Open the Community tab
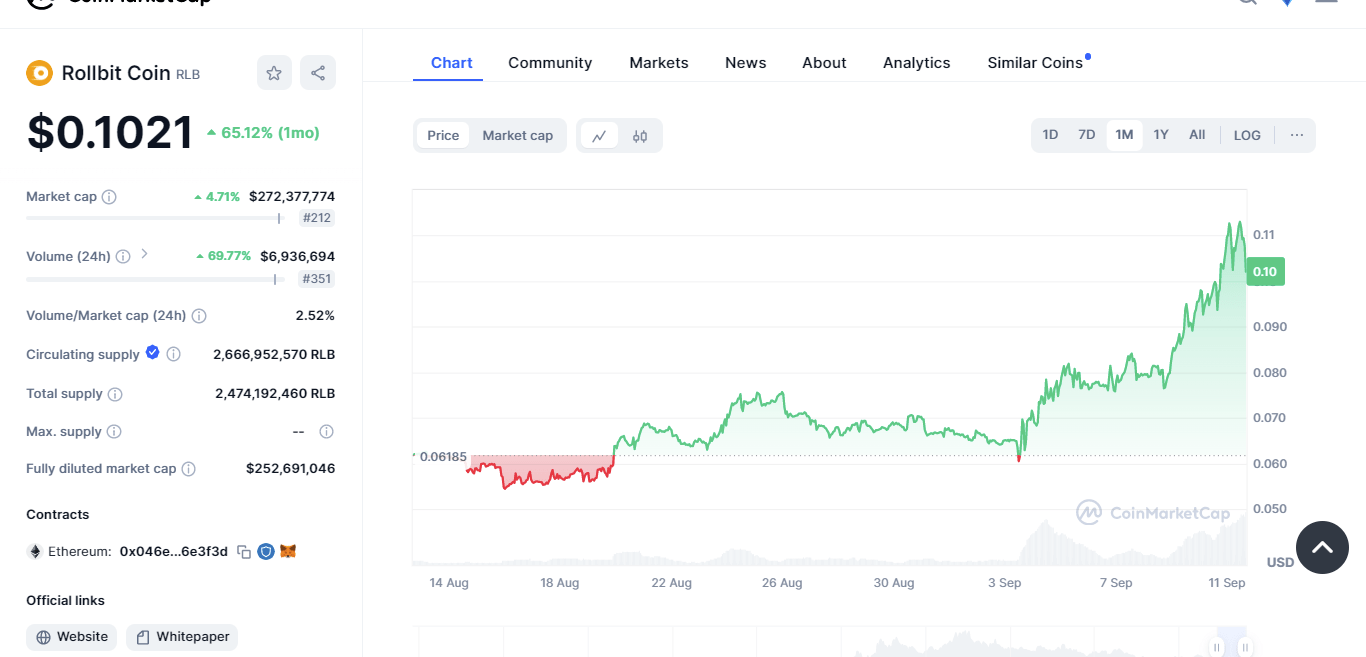 tap(550, 63)
